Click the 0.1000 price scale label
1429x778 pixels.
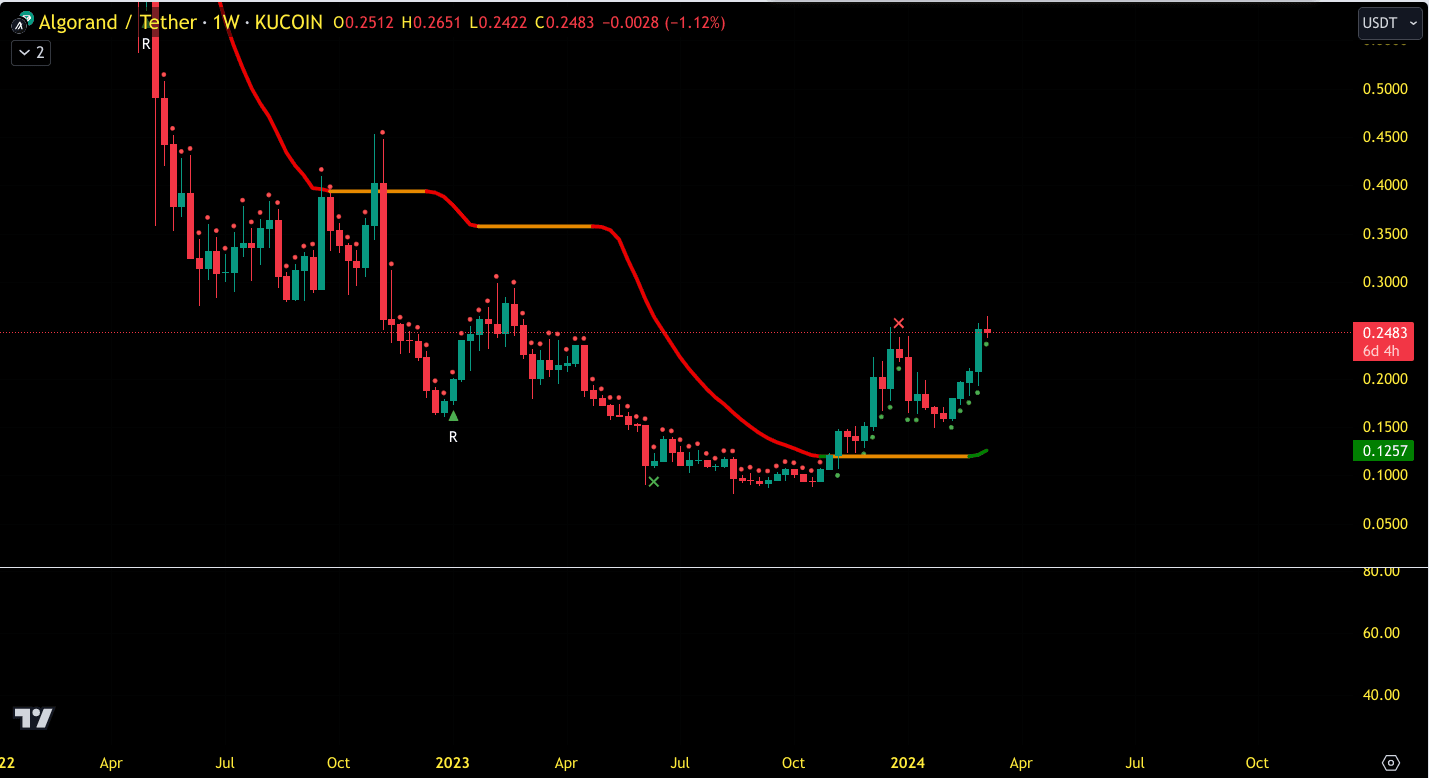coord(1385,475)
